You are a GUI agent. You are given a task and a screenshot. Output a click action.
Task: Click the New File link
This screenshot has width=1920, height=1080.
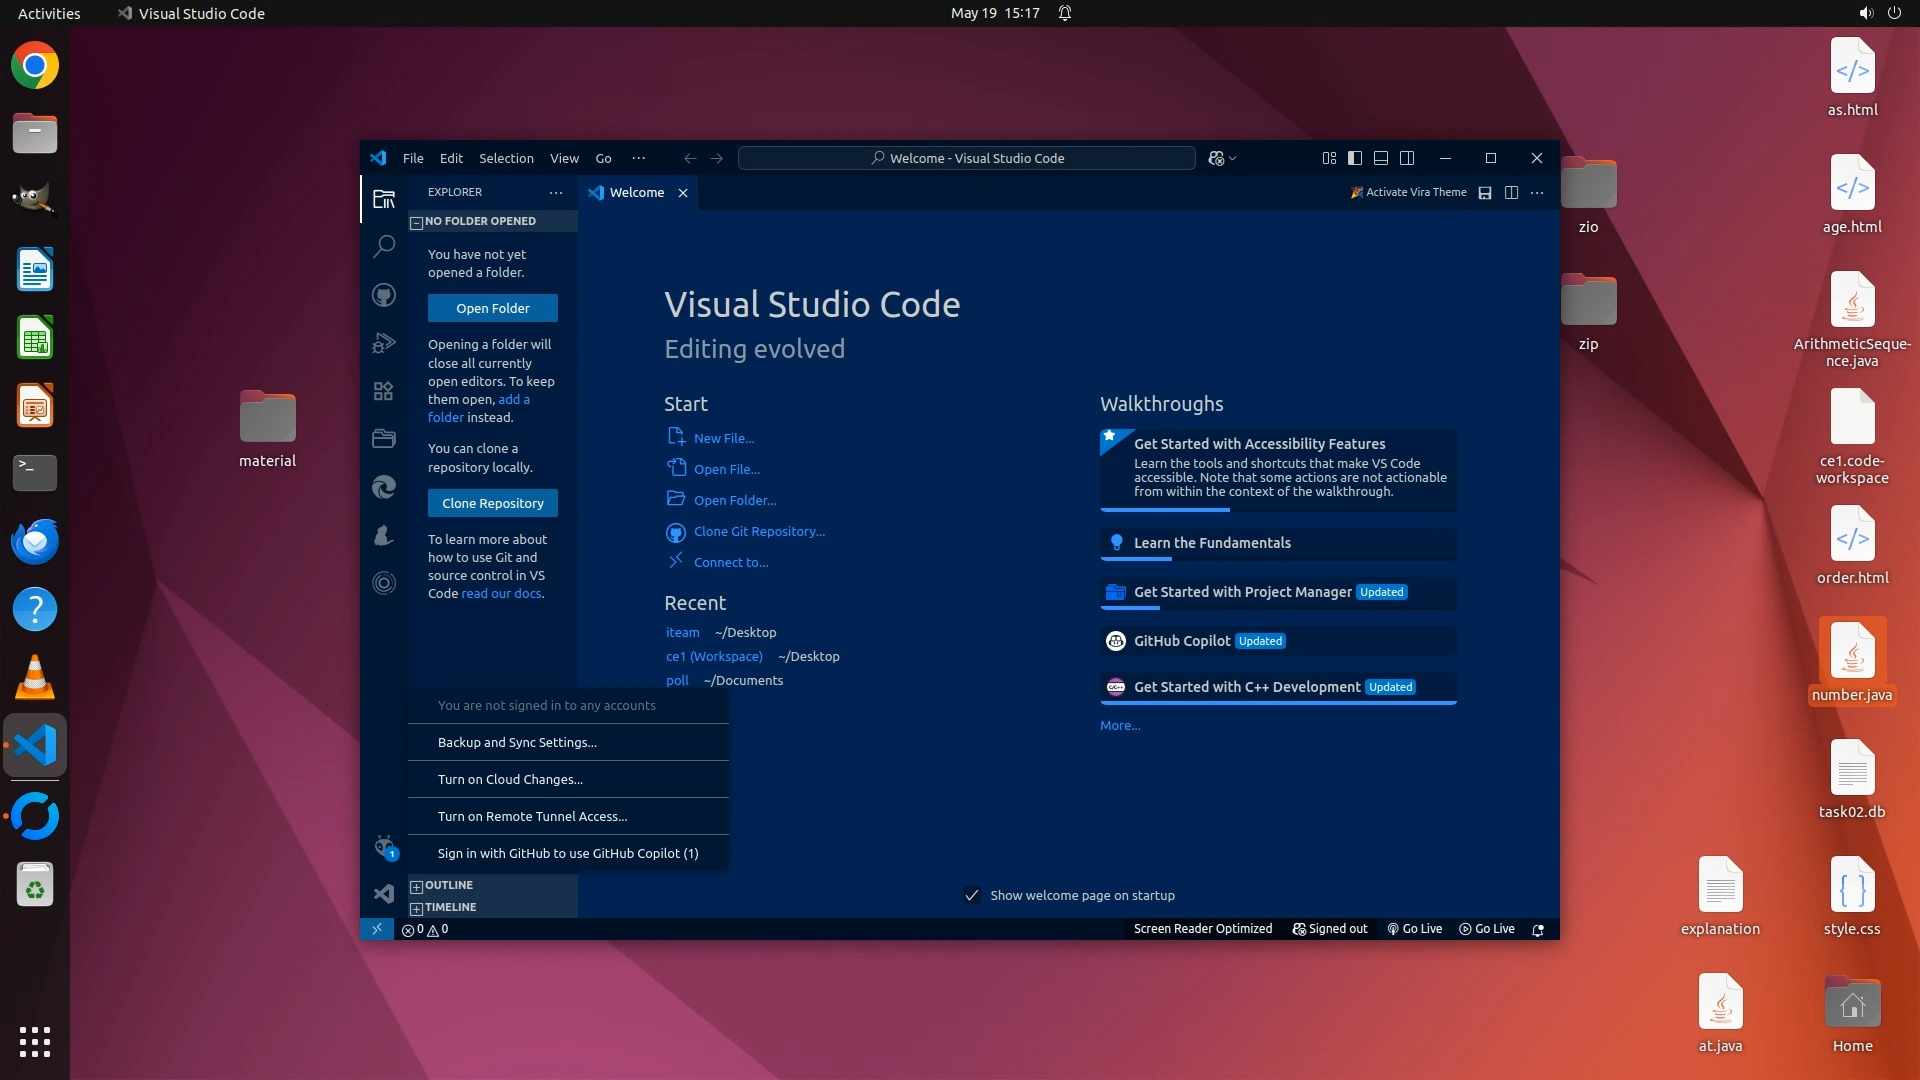[x=724, y=438]
